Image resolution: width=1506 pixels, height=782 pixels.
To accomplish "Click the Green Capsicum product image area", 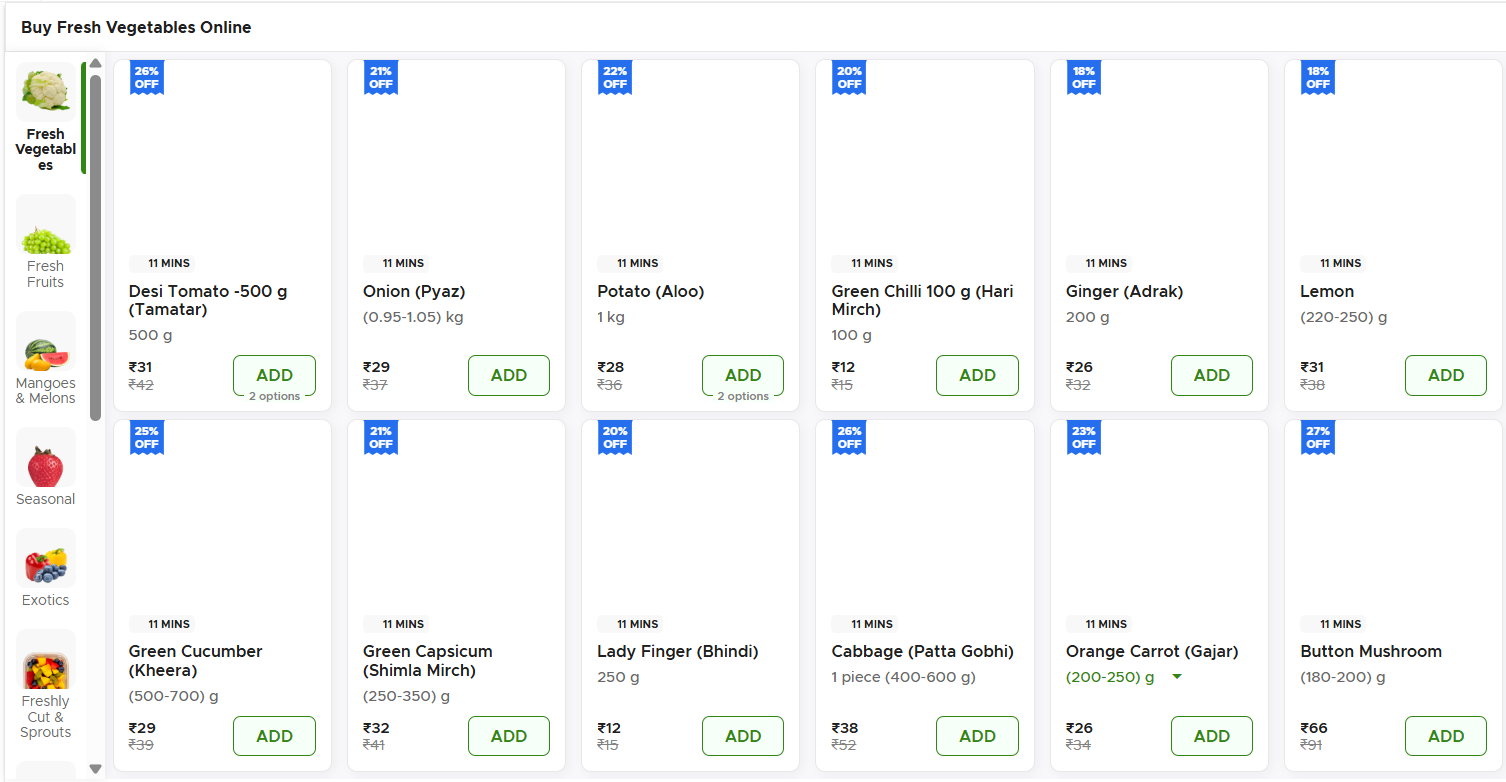I will (456, 520).
